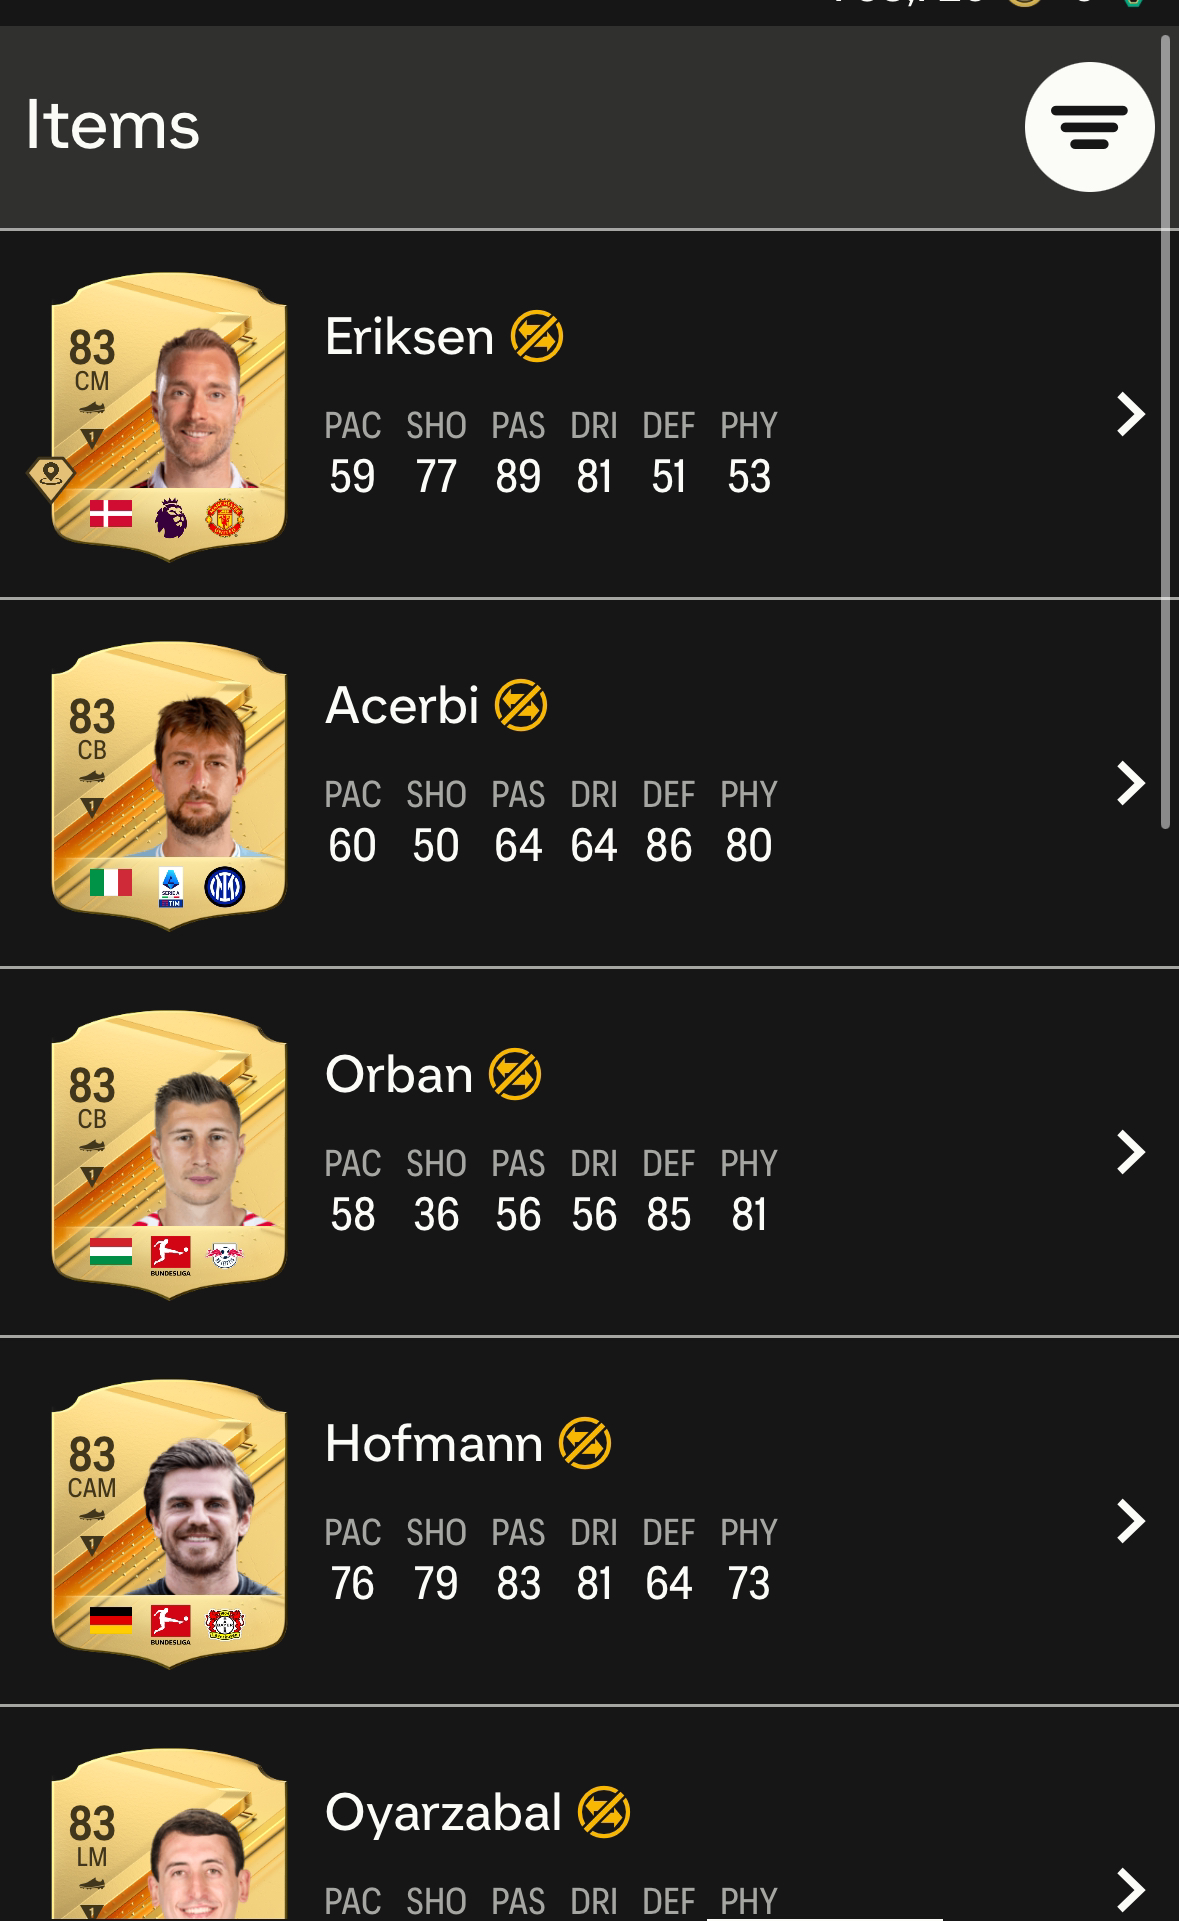
Task: Tap Oyarzabal's untradeable icon
Action: coord(604,1812)
